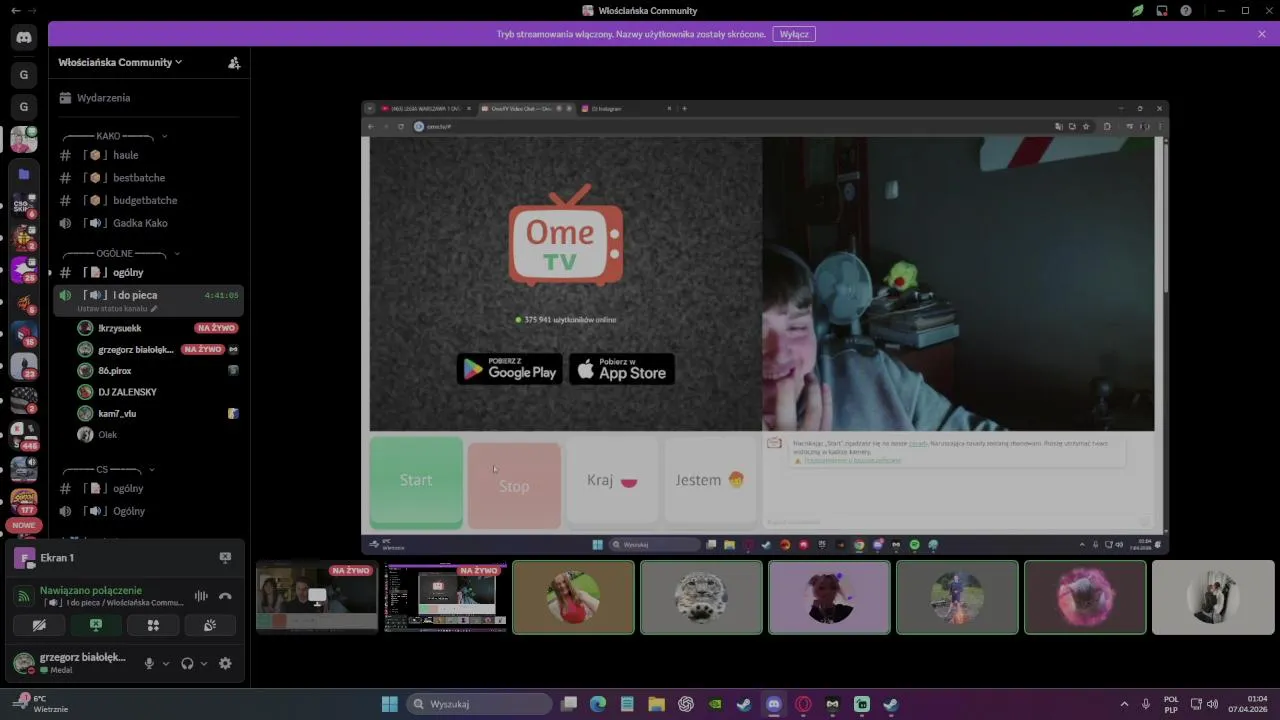Open the Kraj country selector in OmeTV
Viewport: 1280px width, 720px height.
tap(612, 480)
